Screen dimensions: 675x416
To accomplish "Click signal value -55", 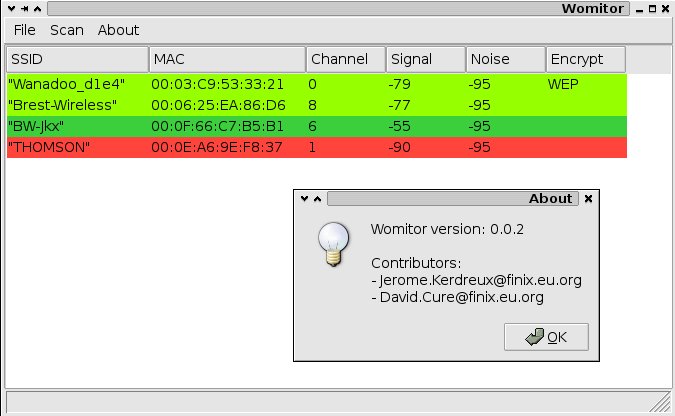I will point(399,127).
